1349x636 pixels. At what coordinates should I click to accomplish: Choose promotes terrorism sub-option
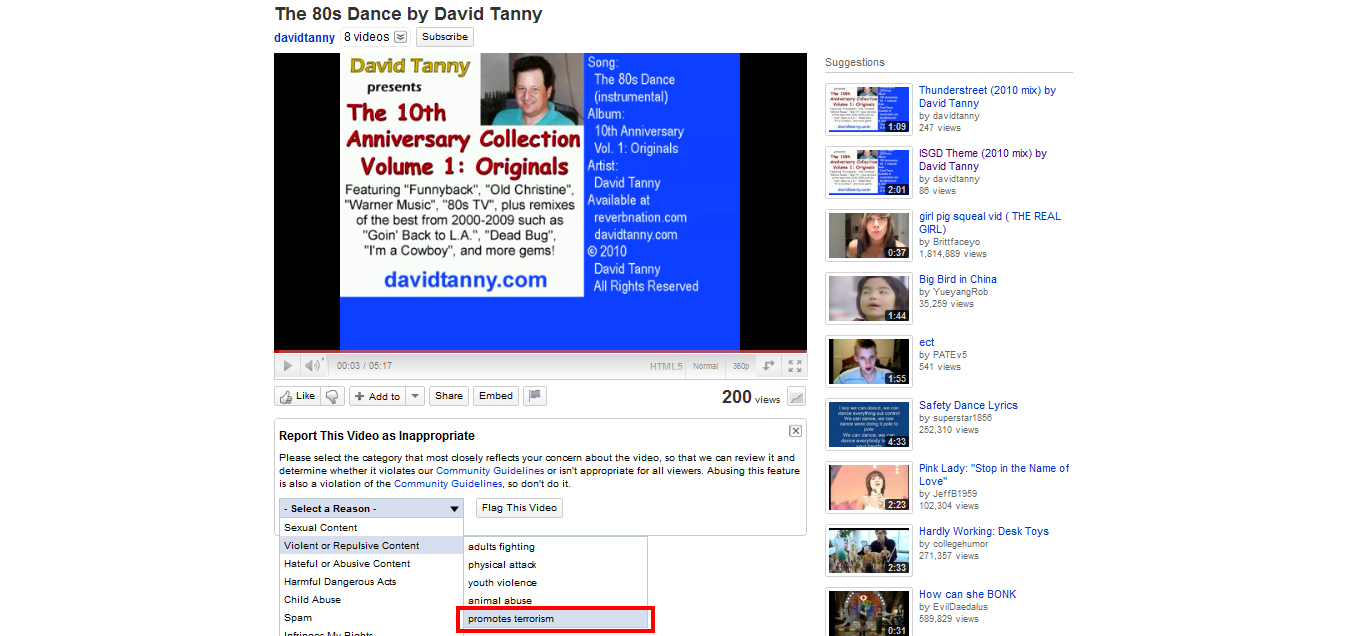coord(556,619)
